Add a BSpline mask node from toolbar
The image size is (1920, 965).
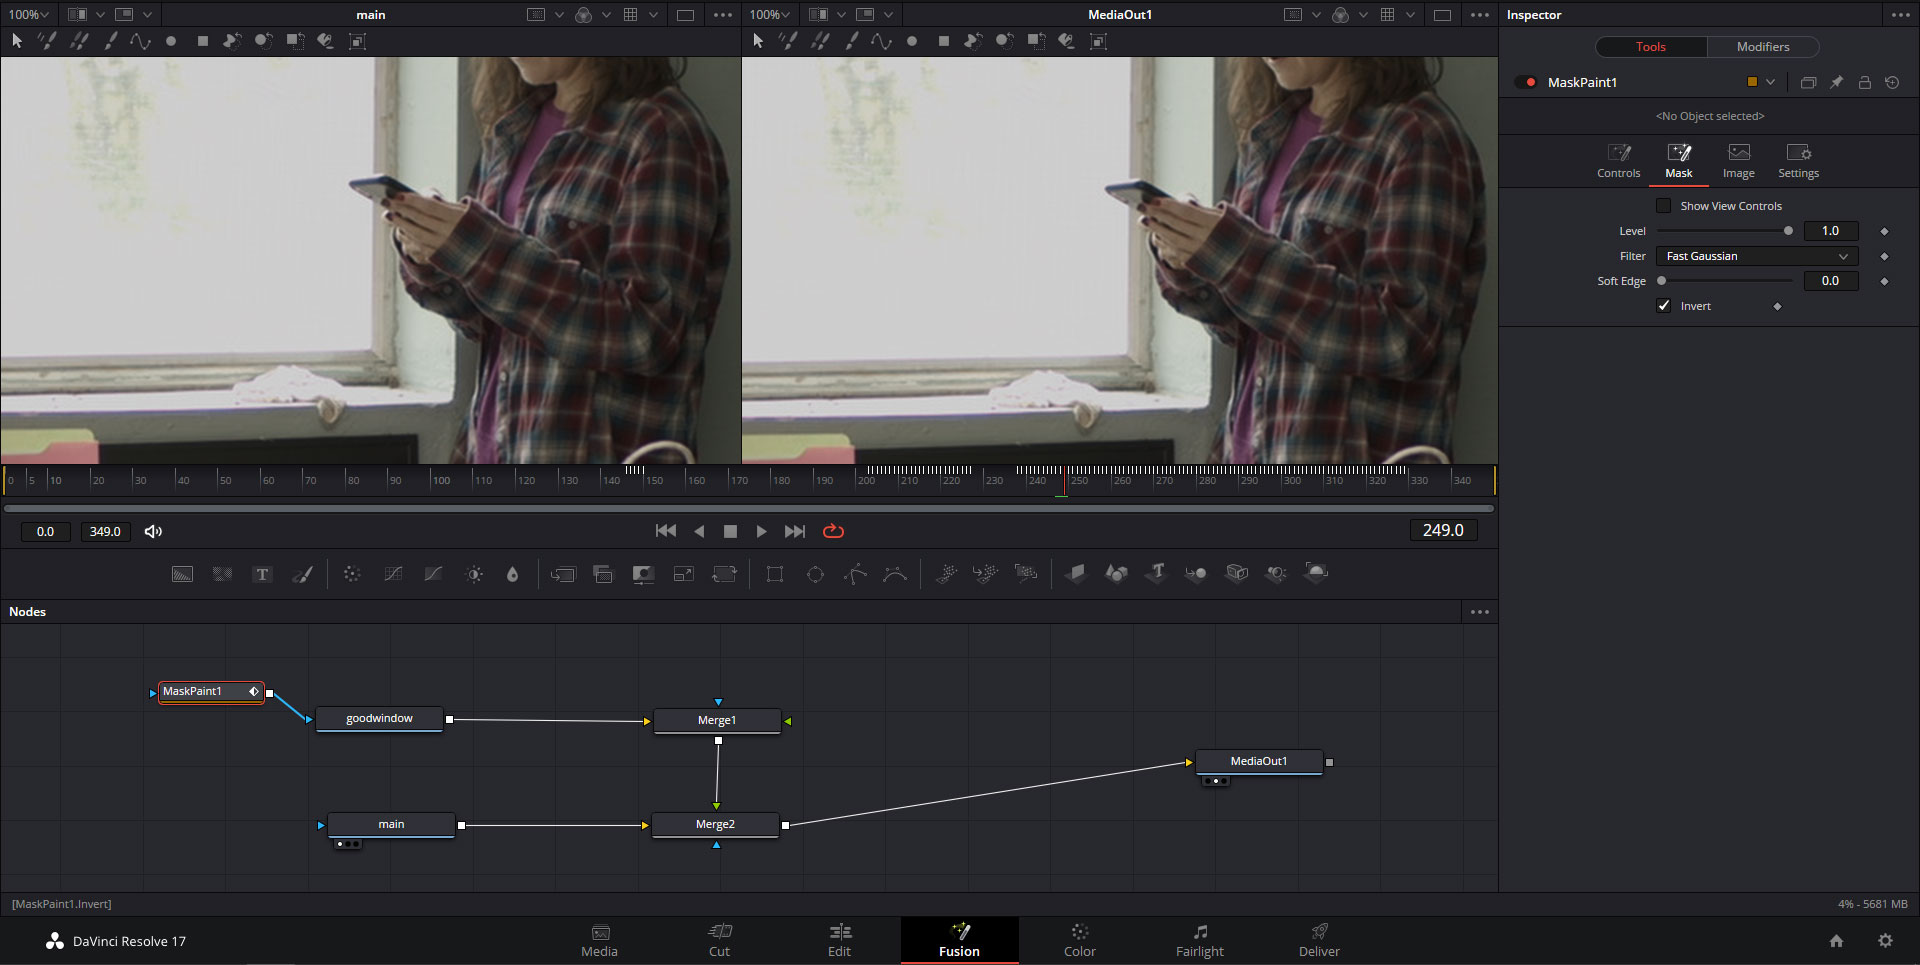[x=895, y=574]
